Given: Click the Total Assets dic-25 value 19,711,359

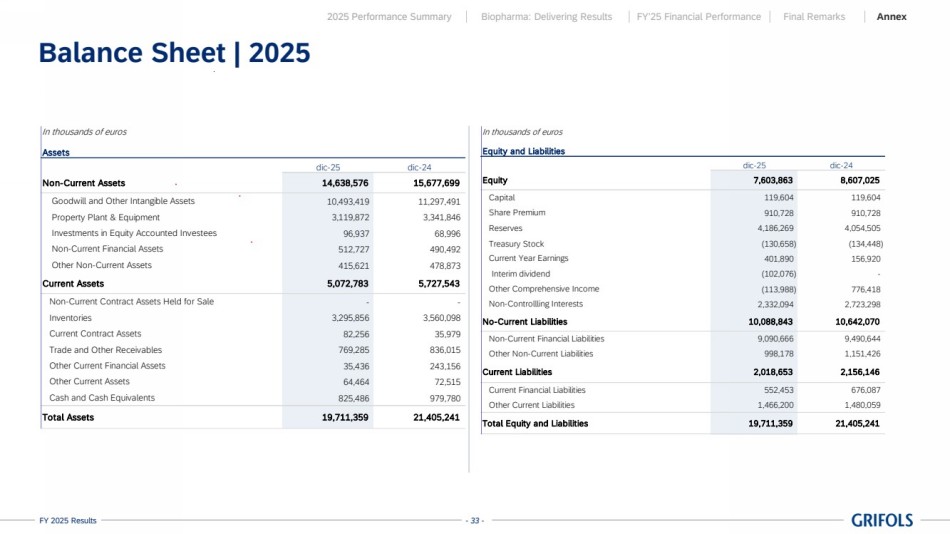Looking at the screenshot, I should click(x=345, y=417).
